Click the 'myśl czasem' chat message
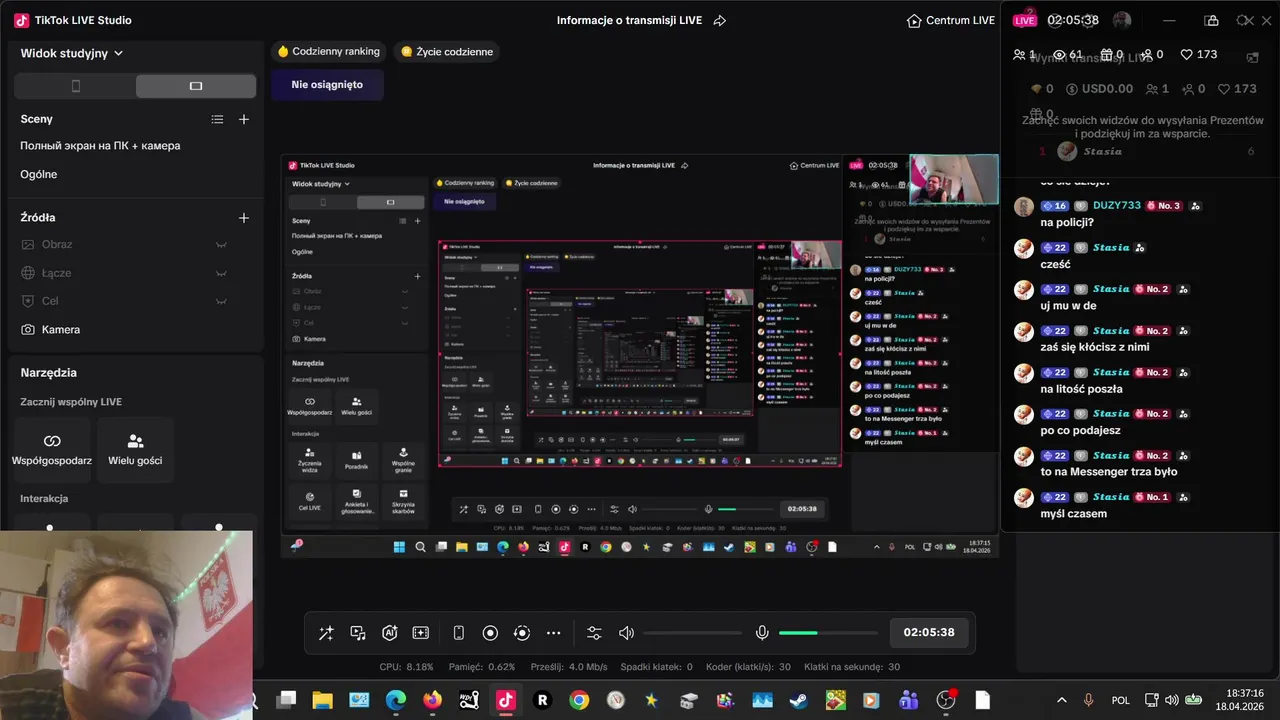The image size is (1280, 720). (1073, 513)
